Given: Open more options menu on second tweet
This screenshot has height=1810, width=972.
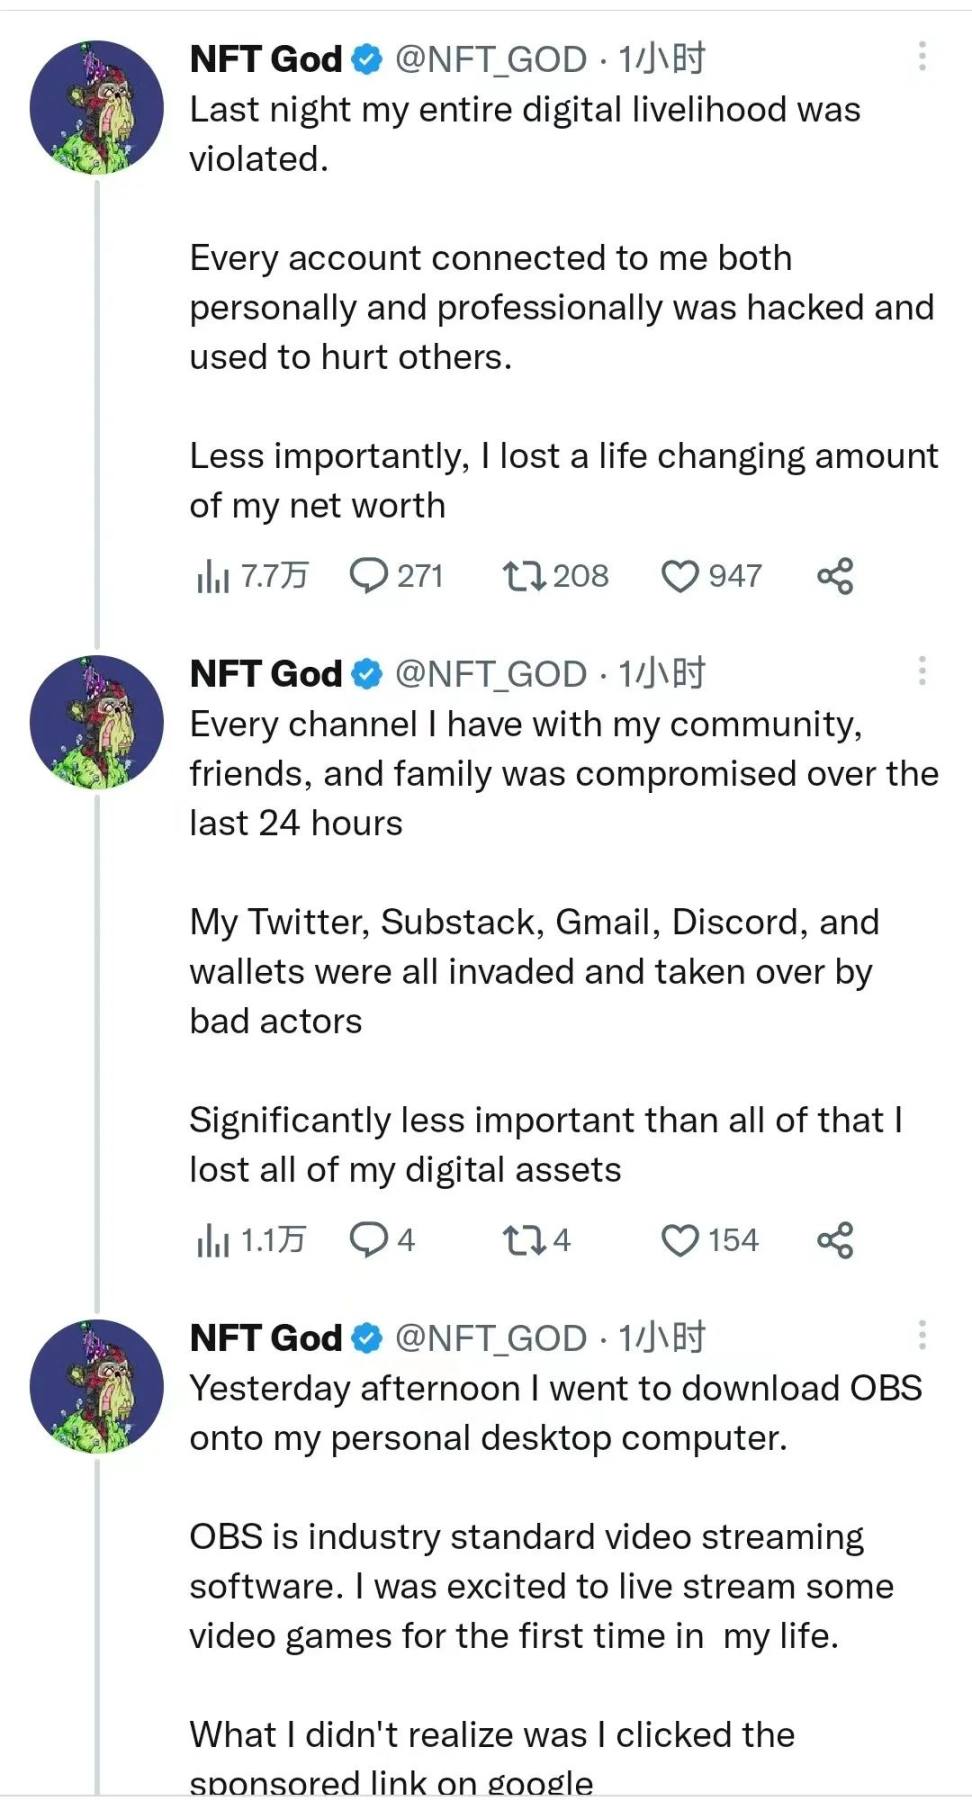Looking at the screenshot, I should coord(922,671).
